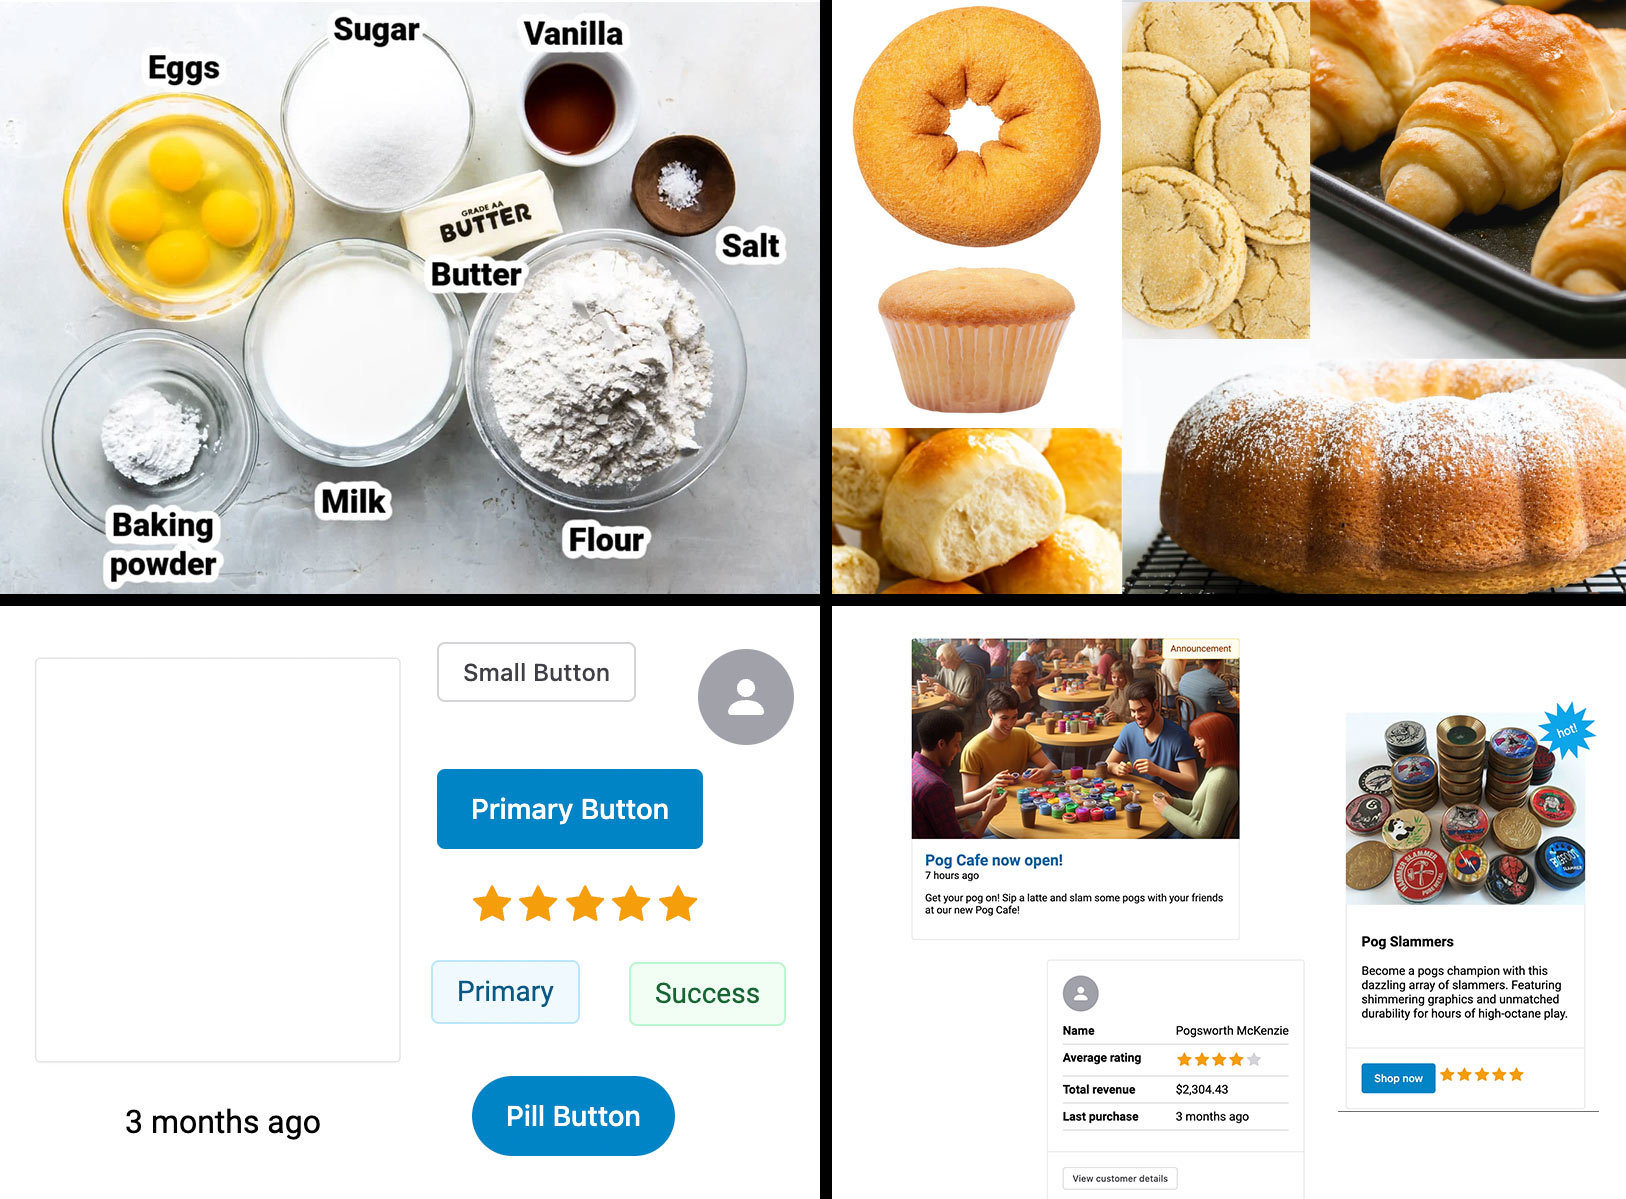Viewport: 1626px width, 1199px height.
Task: Click the small avatar in customer card
Action: (x=1080, y=993)
